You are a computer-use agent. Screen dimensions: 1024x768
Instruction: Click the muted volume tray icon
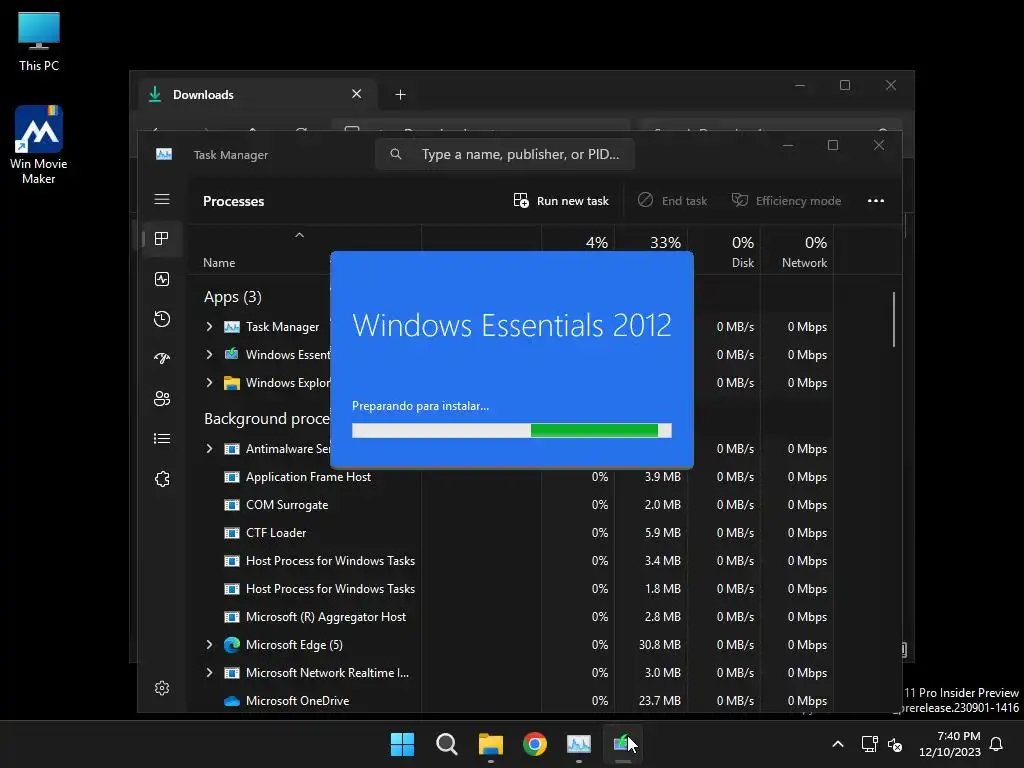895,744
